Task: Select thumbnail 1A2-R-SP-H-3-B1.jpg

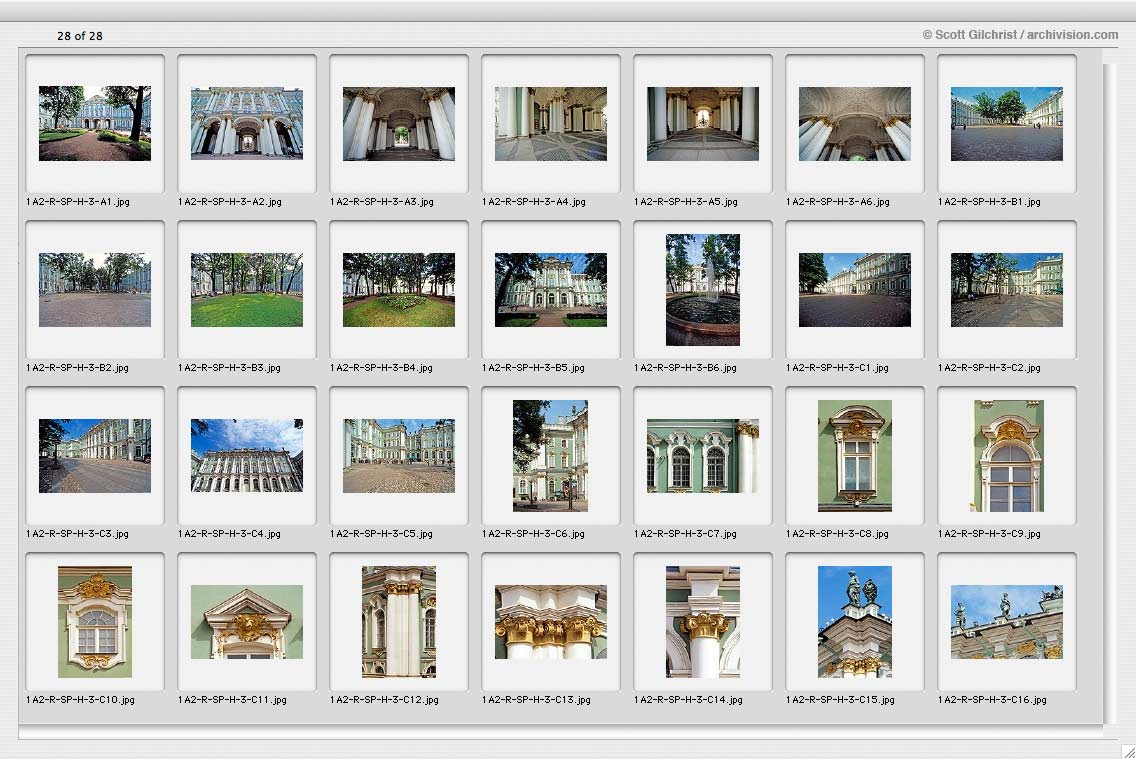Action: click(1007, 123)
